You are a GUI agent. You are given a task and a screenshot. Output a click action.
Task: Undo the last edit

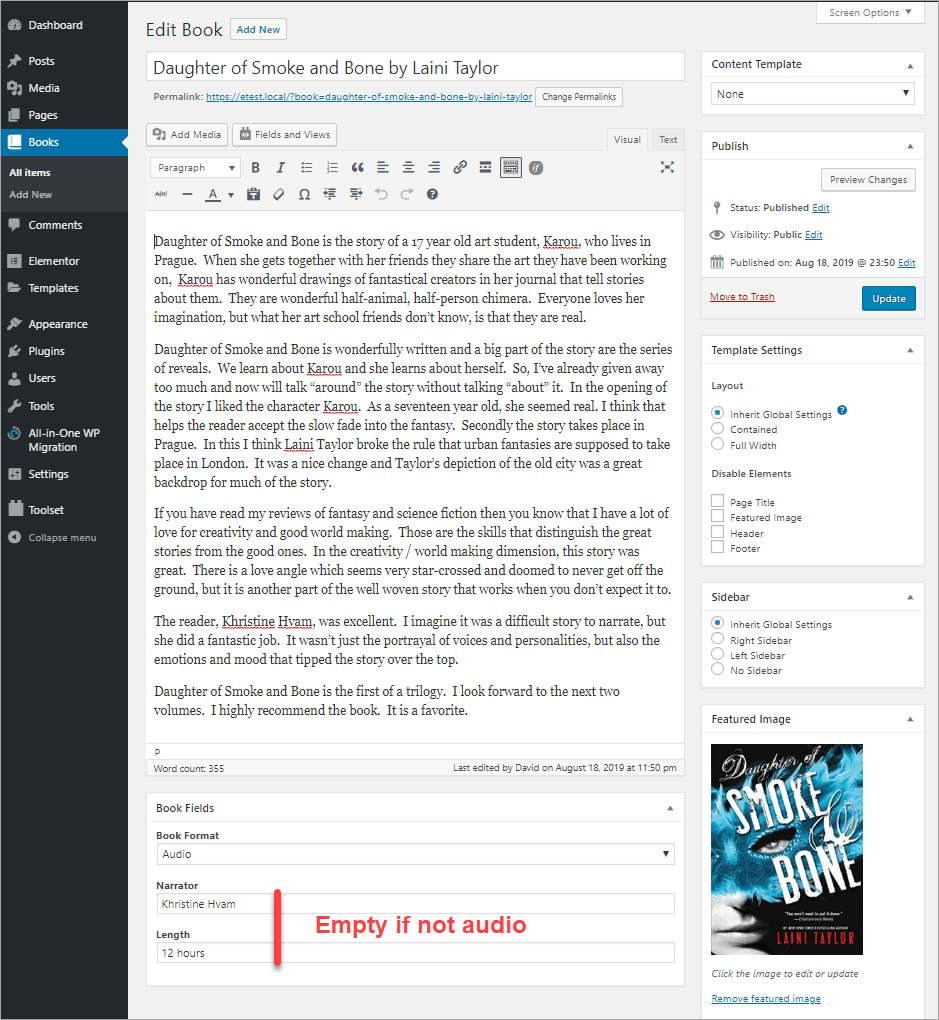coord(380,193)
